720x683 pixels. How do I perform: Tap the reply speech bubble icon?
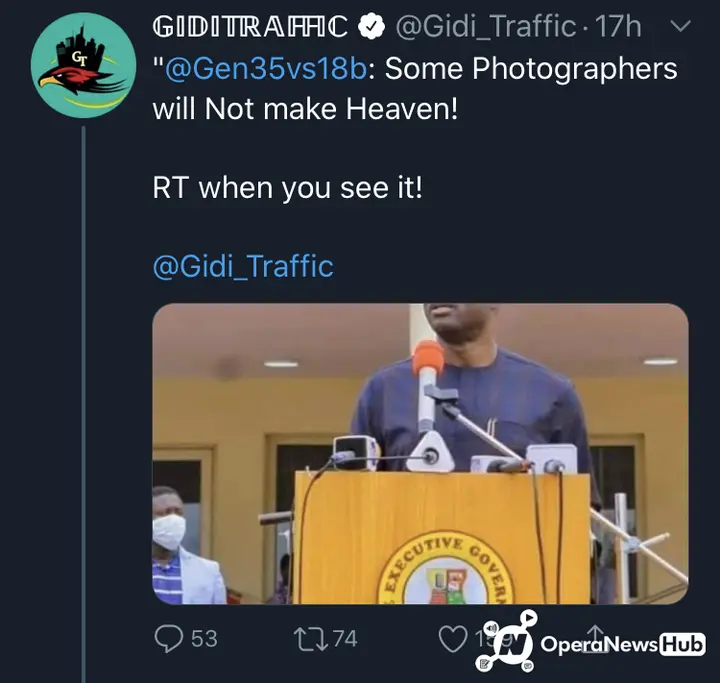pos(169,639)
